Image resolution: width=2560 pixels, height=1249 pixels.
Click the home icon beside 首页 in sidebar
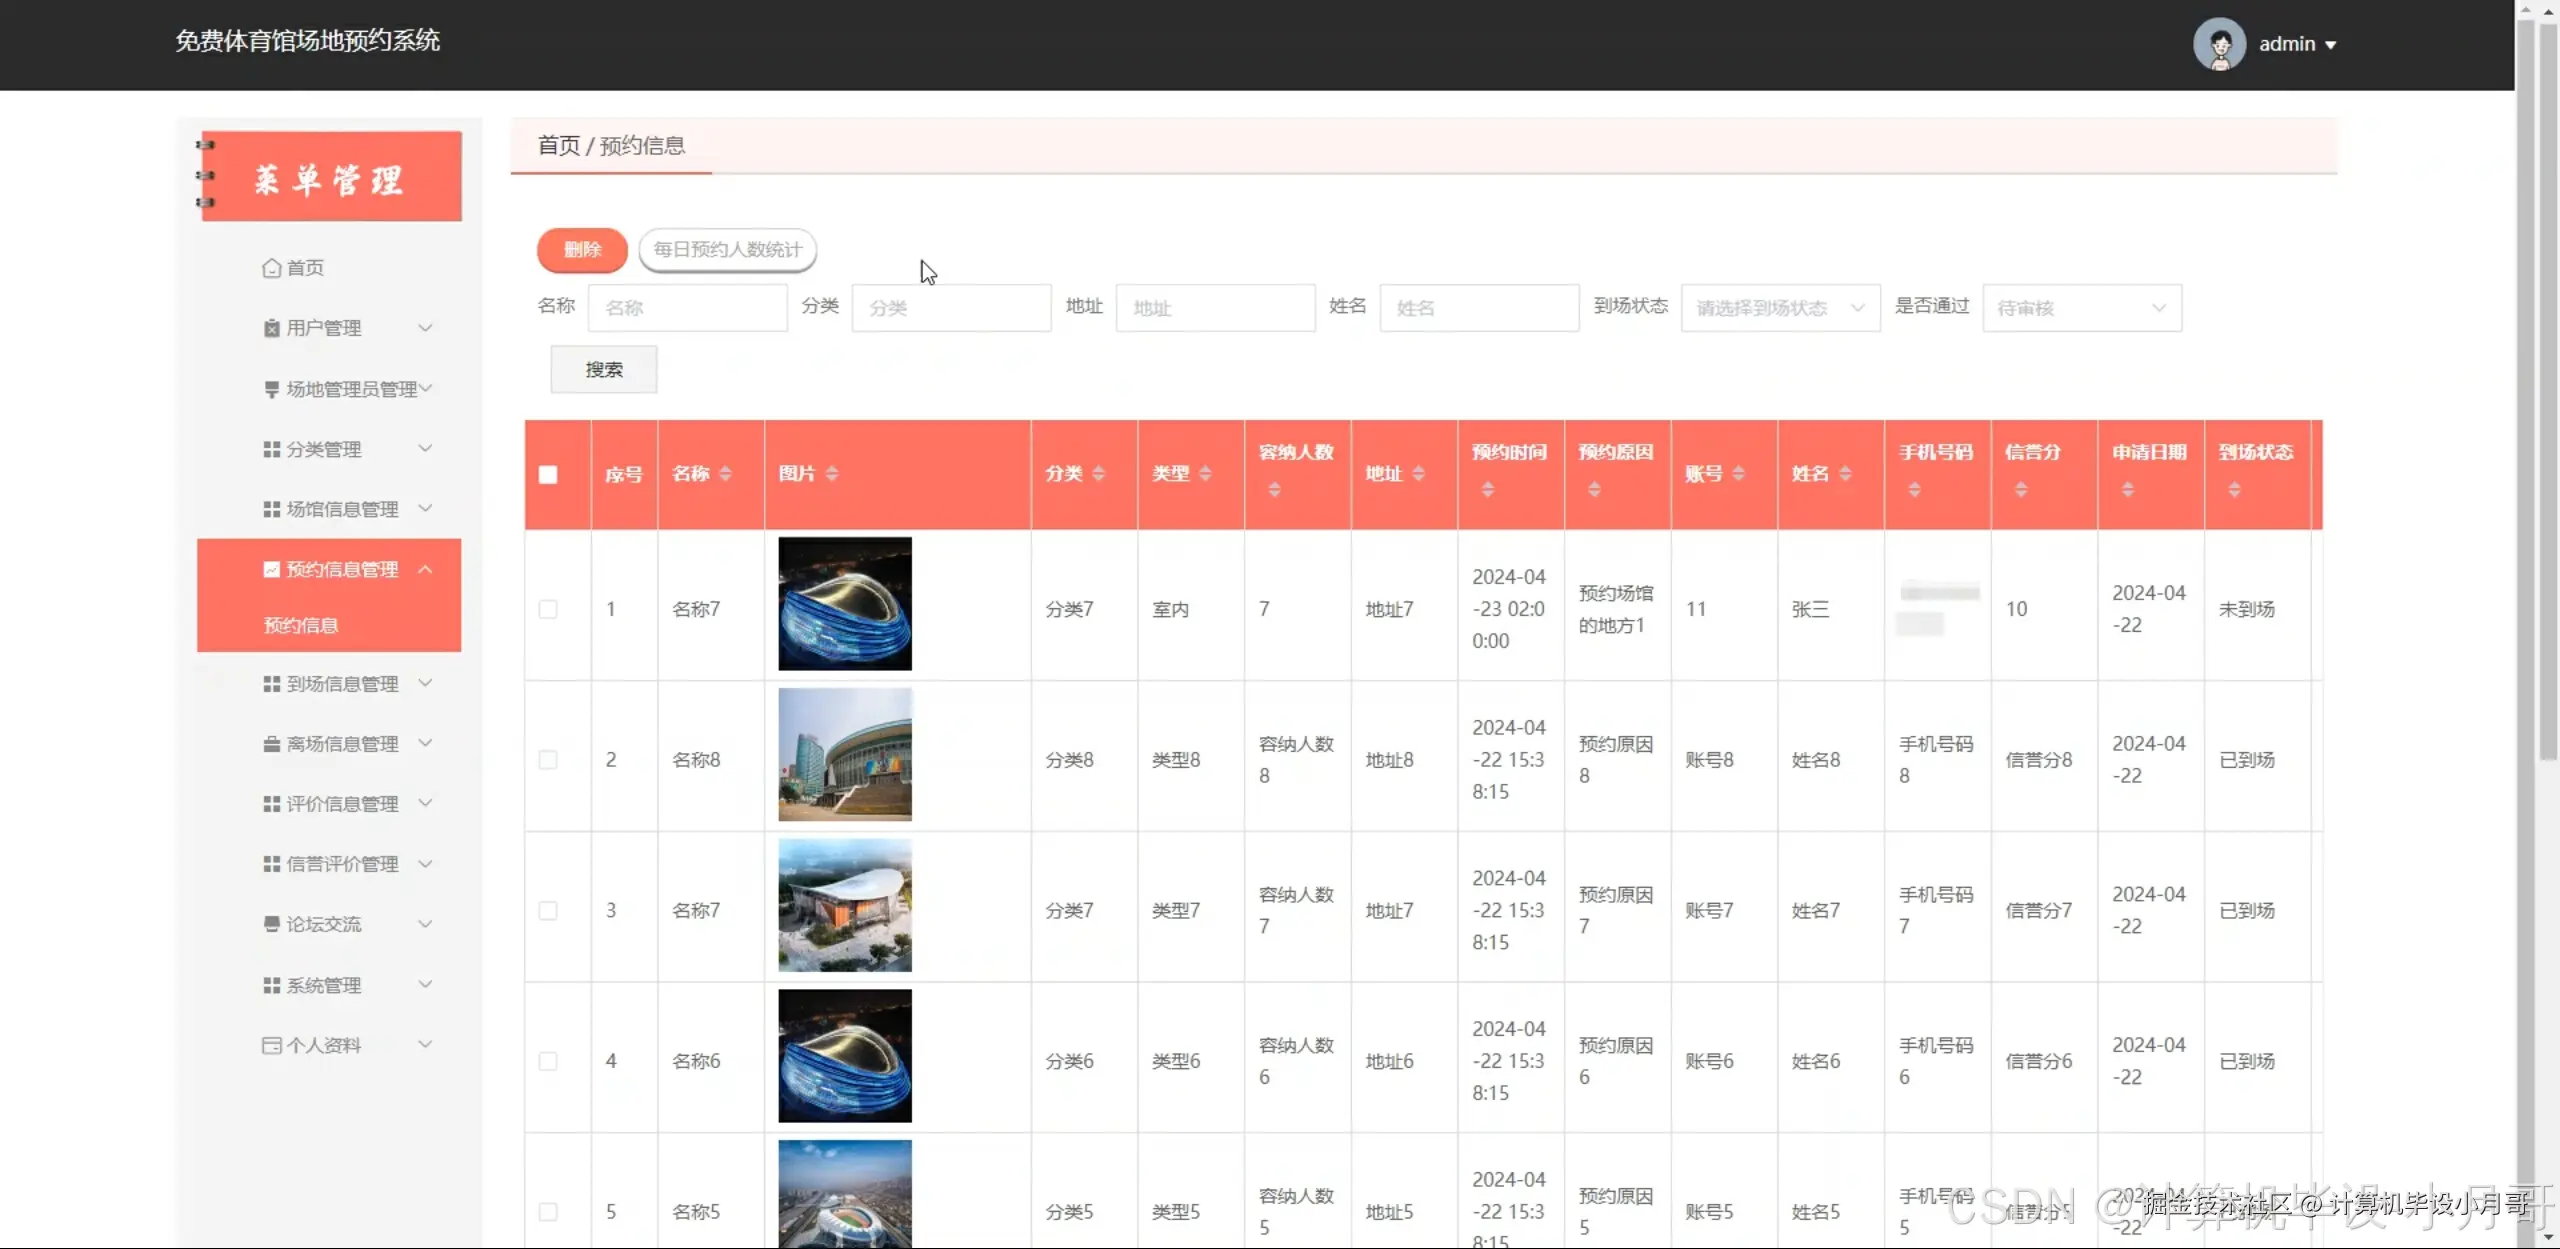click(x=271, y=268)
